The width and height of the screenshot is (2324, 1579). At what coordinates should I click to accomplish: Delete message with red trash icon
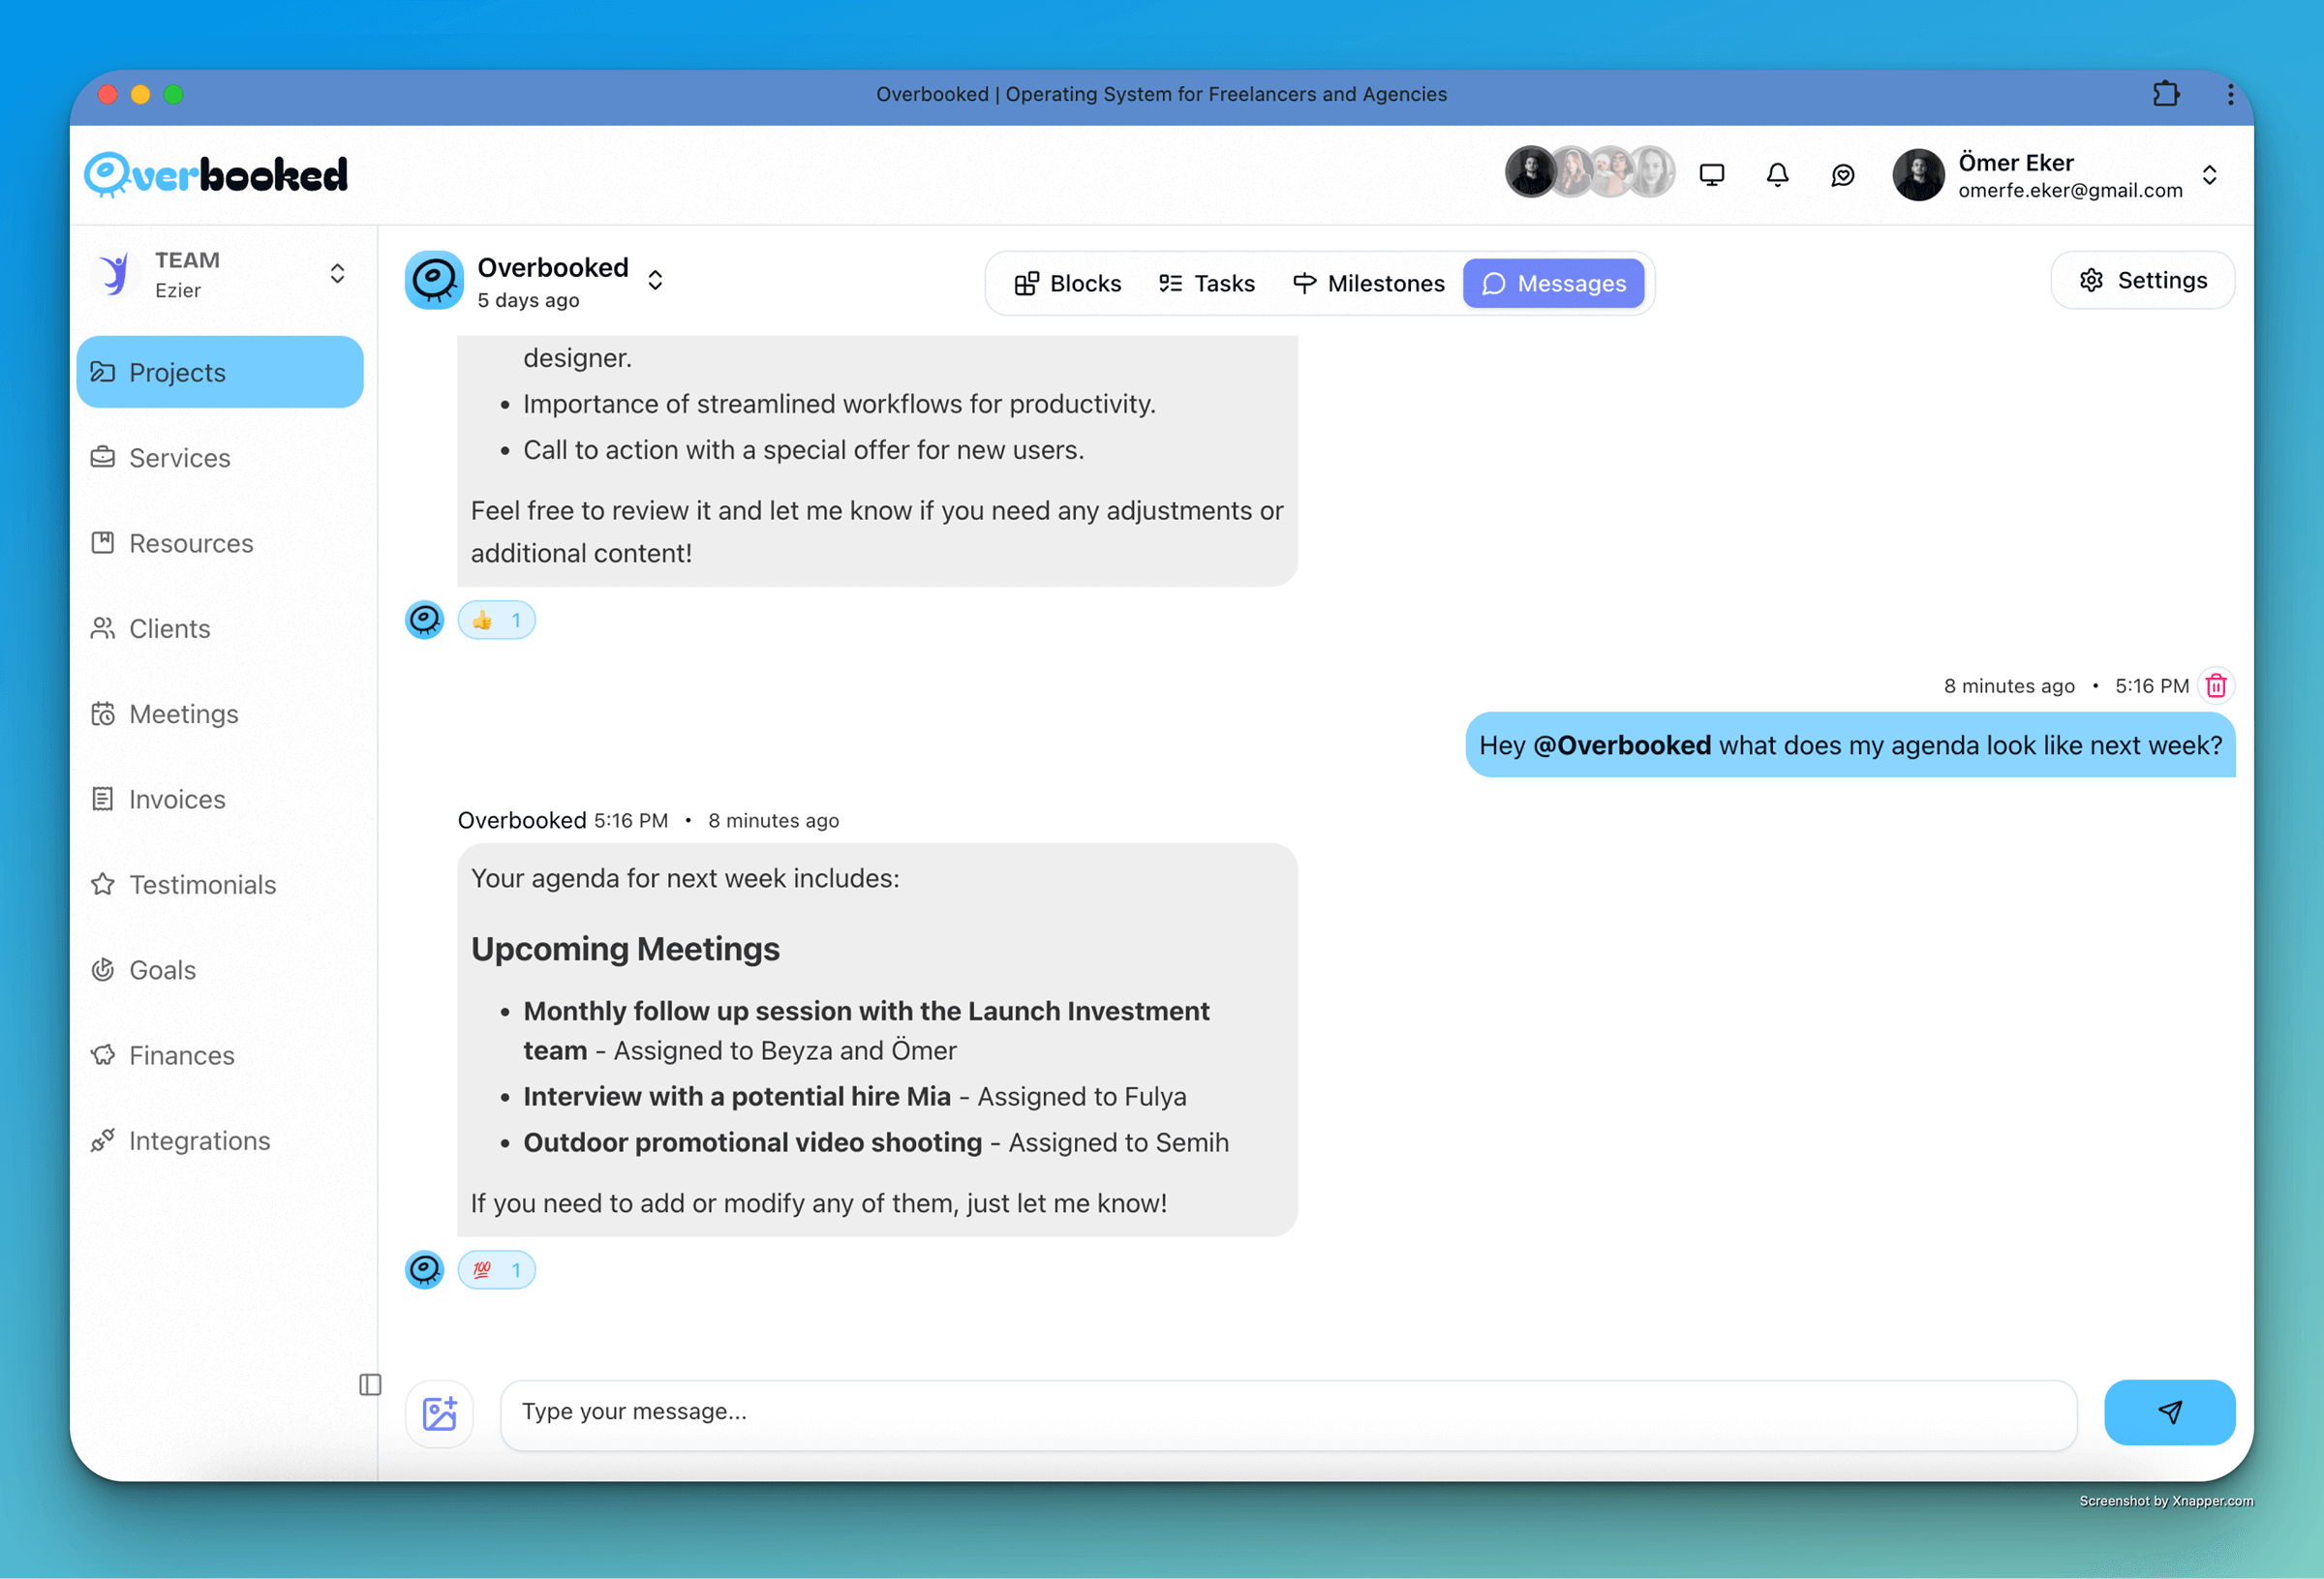[2215, 686]
